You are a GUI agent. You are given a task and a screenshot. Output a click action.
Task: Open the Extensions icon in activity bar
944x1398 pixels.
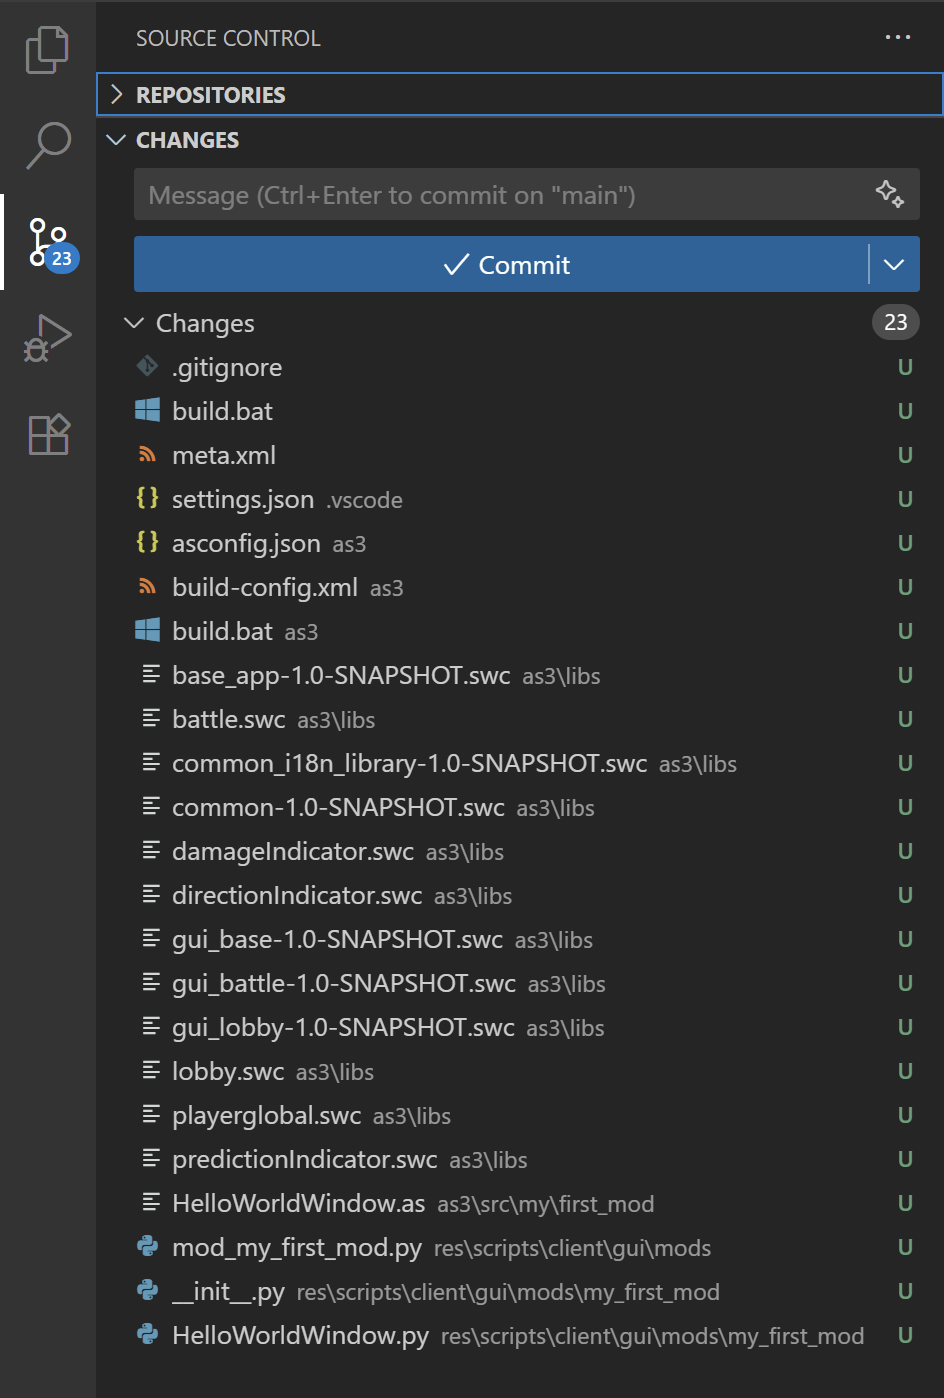tap(47, 435)
